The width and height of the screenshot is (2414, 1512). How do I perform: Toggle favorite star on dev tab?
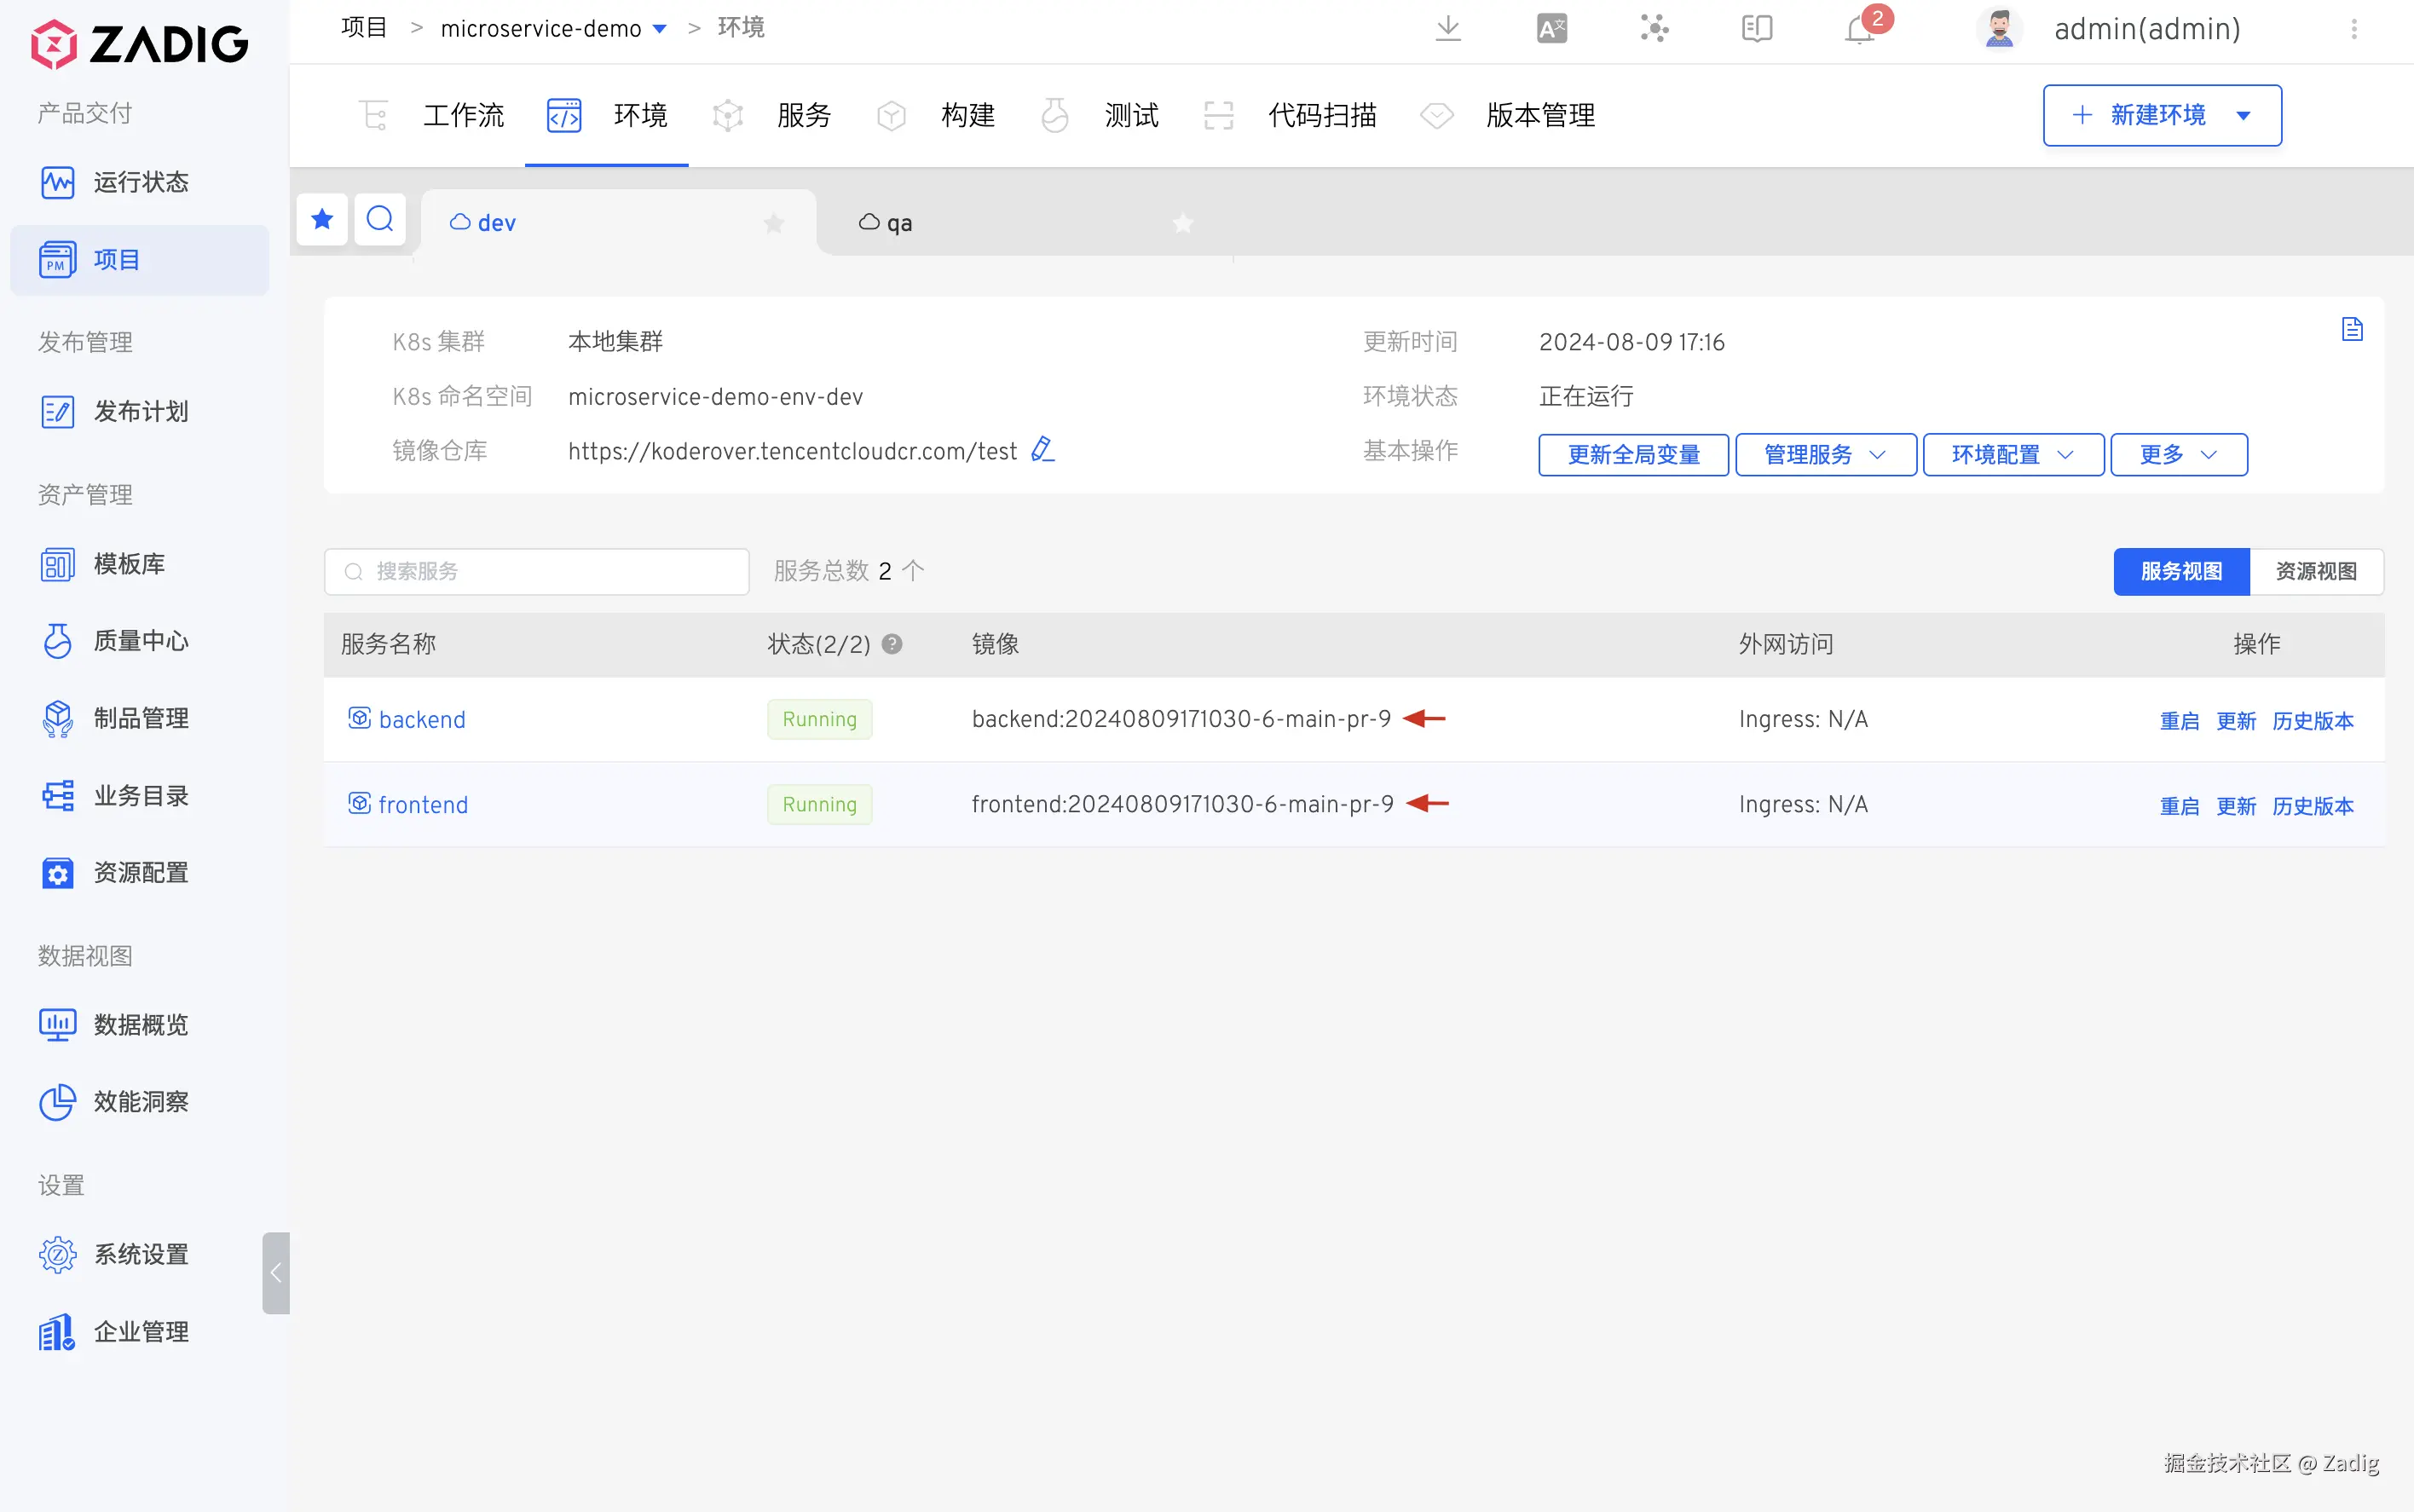click(x=773, y=223)
